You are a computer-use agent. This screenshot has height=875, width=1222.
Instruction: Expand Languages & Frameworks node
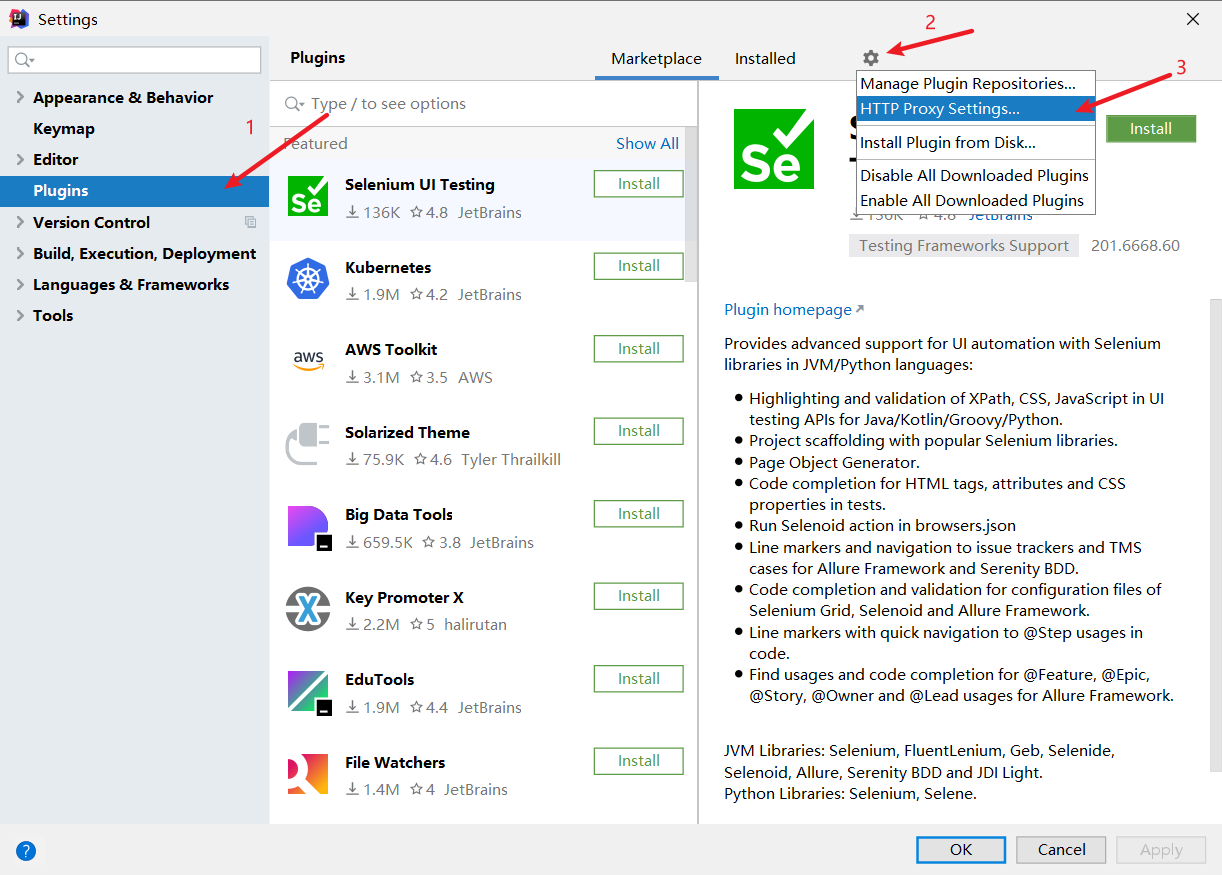pyautogui.click(x=20, y=284)
